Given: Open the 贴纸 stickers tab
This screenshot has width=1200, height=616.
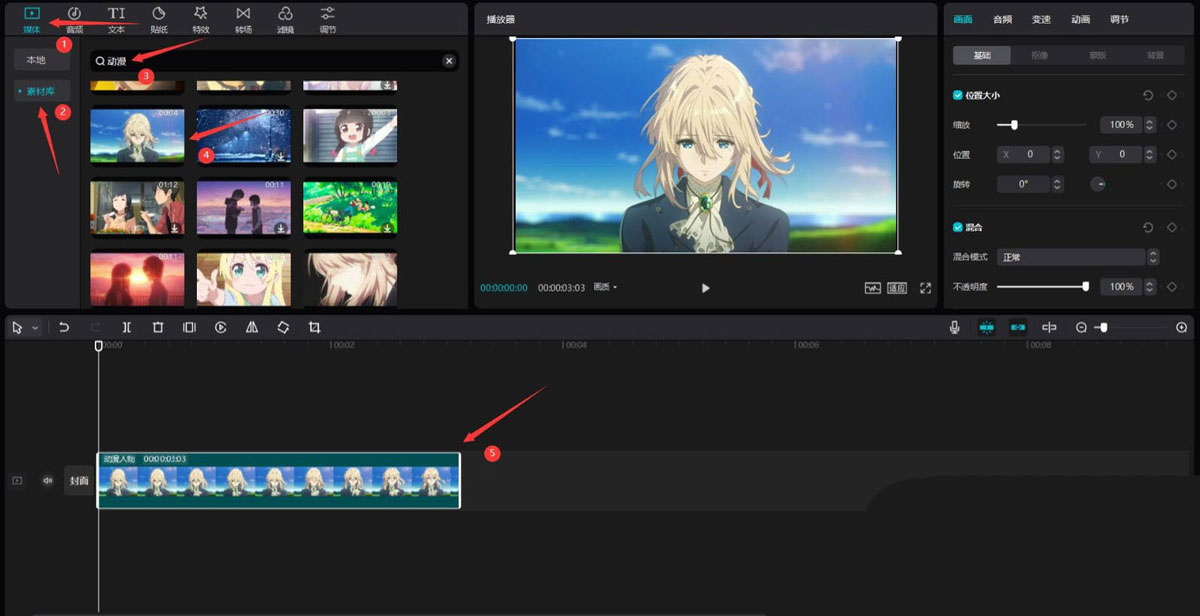Looking at the screenshot, I should (x=159, y=18).
